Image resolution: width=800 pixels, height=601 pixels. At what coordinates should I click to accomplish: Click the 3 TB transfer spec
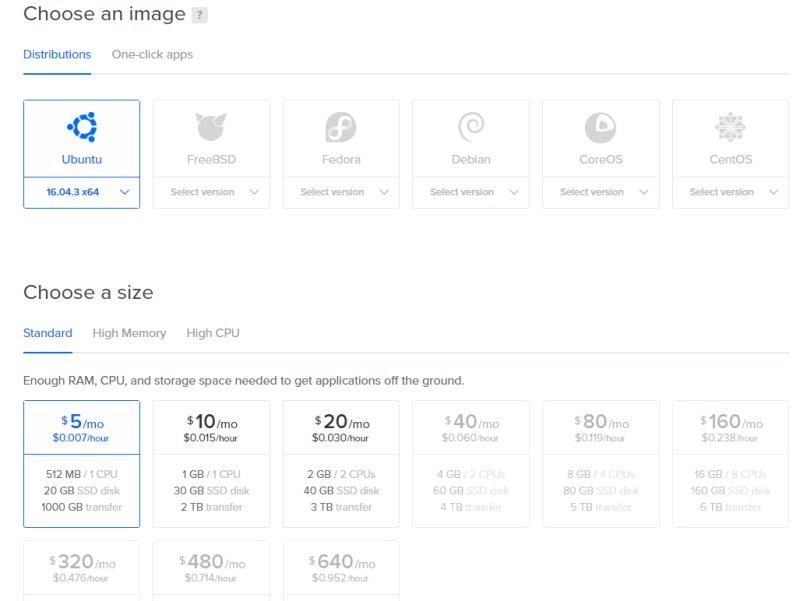[341, 507]
